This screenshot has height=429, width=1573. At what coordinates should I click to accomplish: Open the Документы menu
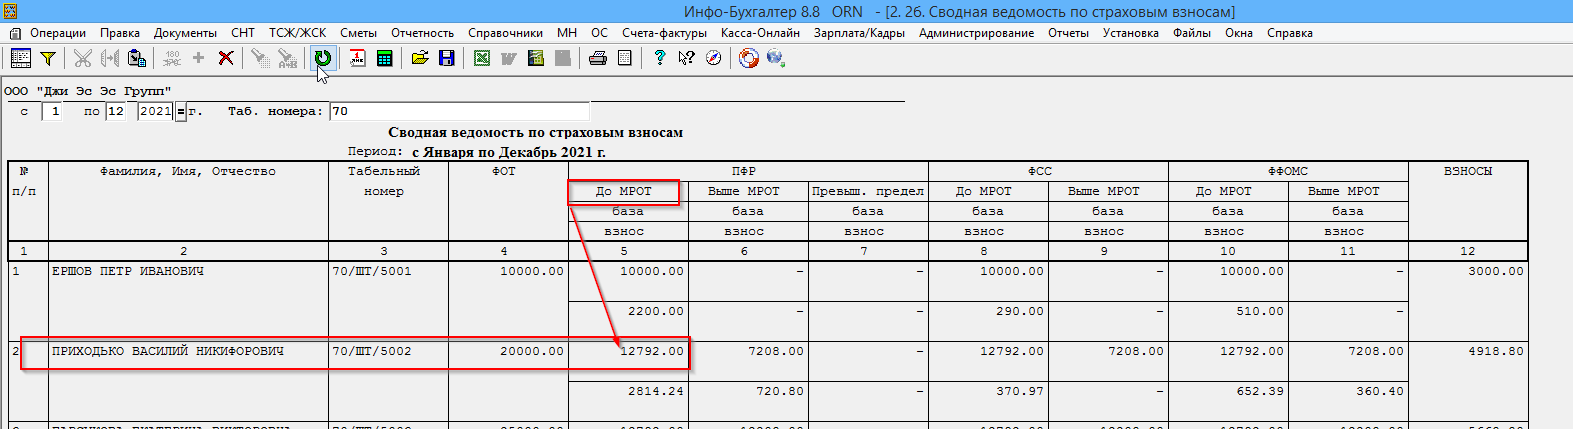coord(185,33)
